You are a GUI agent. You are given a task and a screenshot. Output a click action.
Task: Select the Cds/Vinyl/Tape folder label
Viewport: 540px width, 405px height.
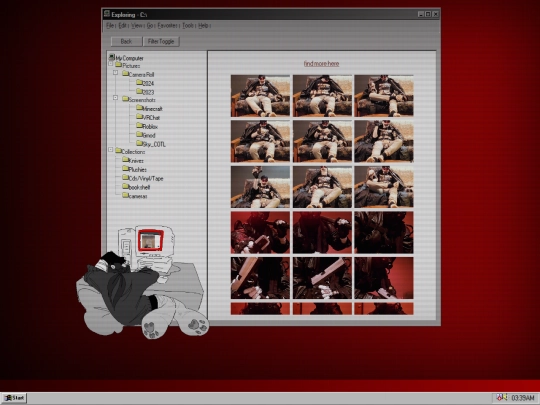(x=146, y=178)
